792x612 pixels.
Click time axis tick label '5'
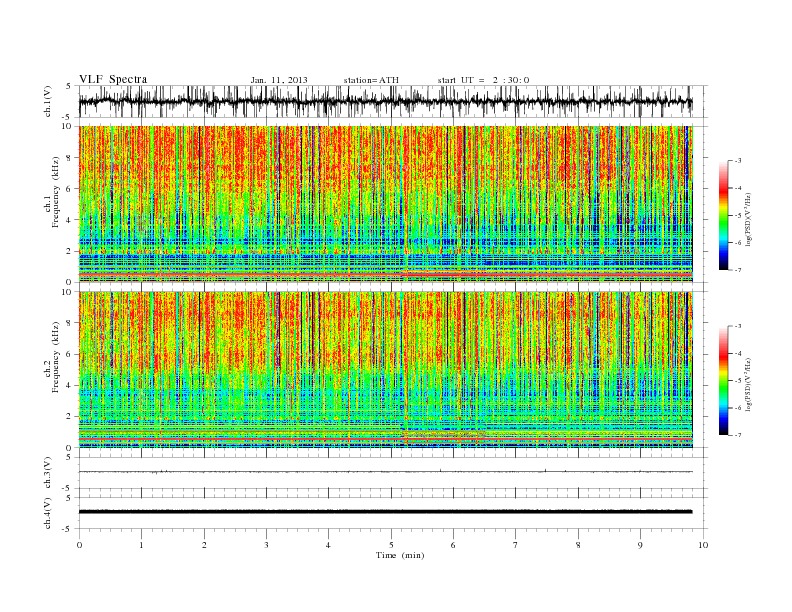pos(391,545)
